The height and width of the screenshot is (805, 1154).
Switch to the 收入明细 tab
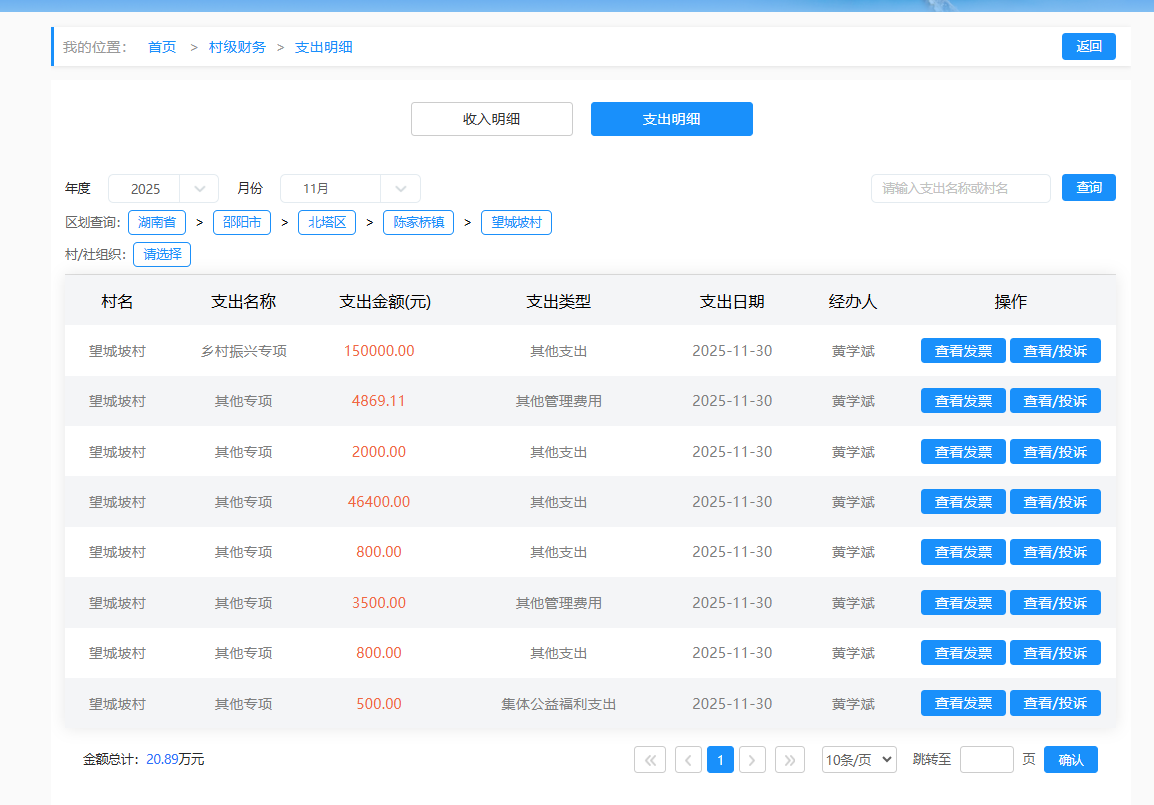491,119
